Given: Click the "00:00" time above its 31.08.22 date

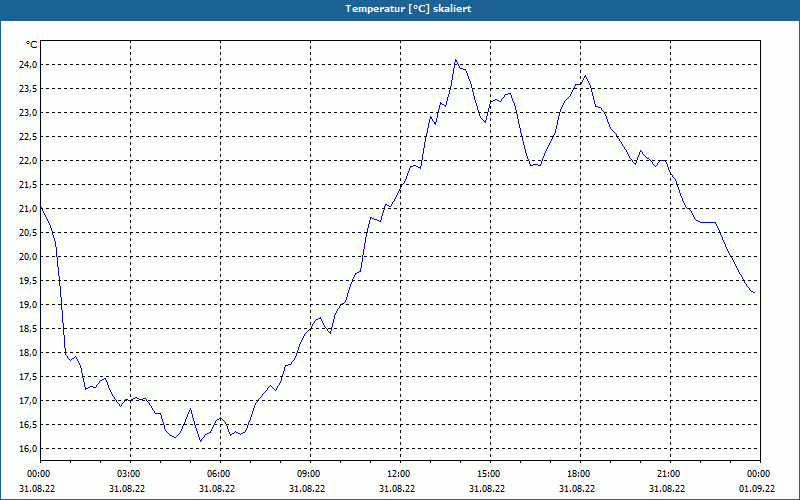Looking at the screenshot, I should [x=37, y=474].
